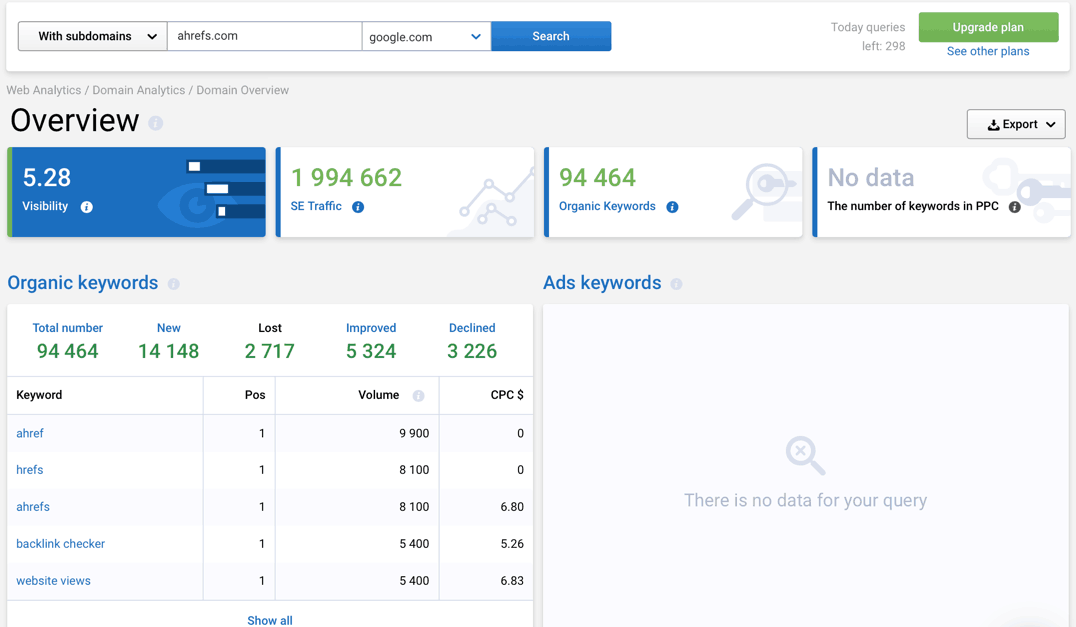
Task: Open the backlink checker keyword report
Action: click(x=60, y=543)
